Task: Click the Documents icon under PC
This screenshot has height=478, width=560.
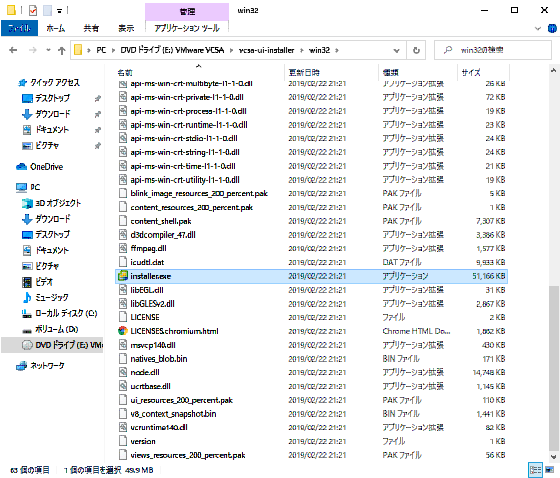Action: [x=27, y=250]
